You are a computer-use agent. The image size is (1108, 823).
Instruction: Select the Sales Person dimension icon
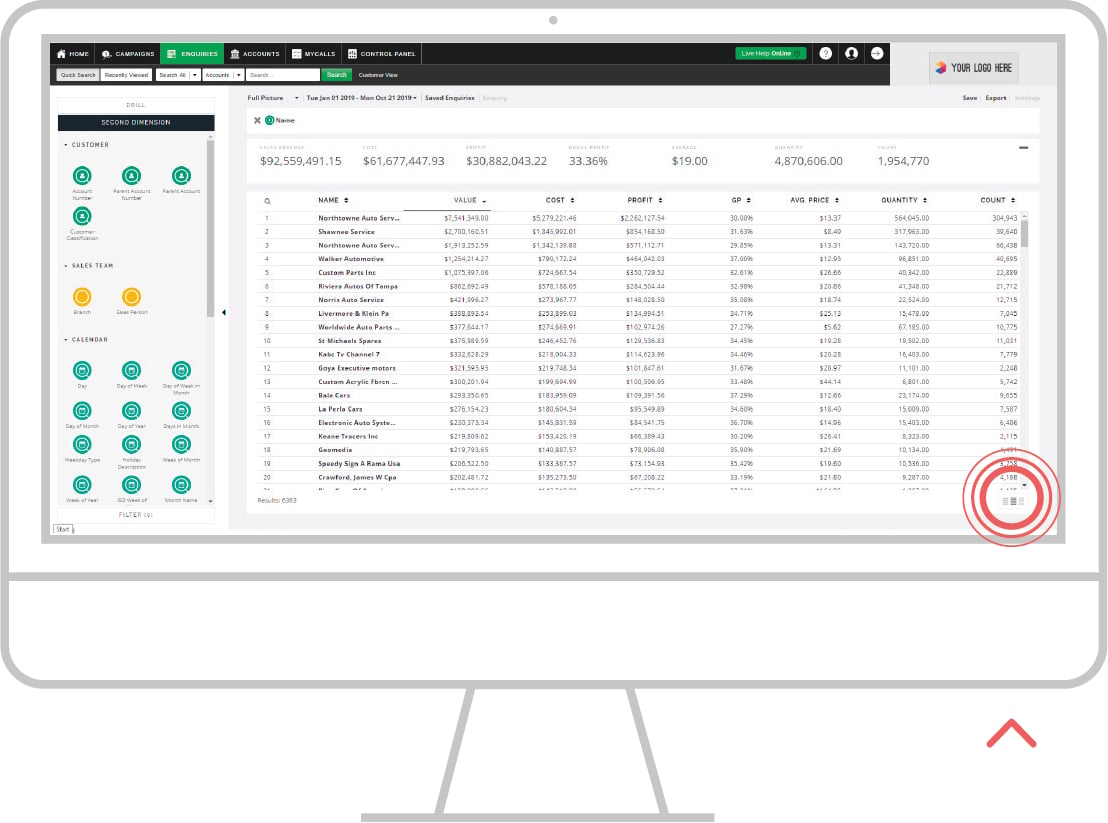coord(131,297)
